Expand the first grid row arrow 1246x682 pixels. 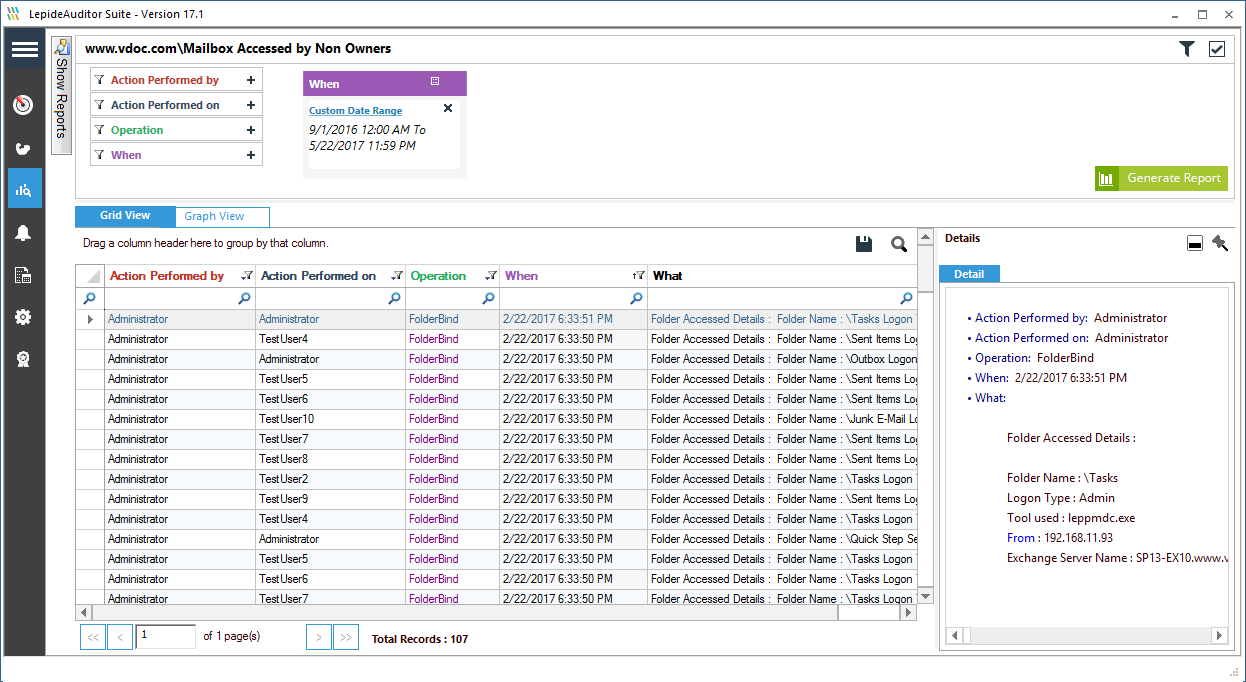tap(91, 319)
